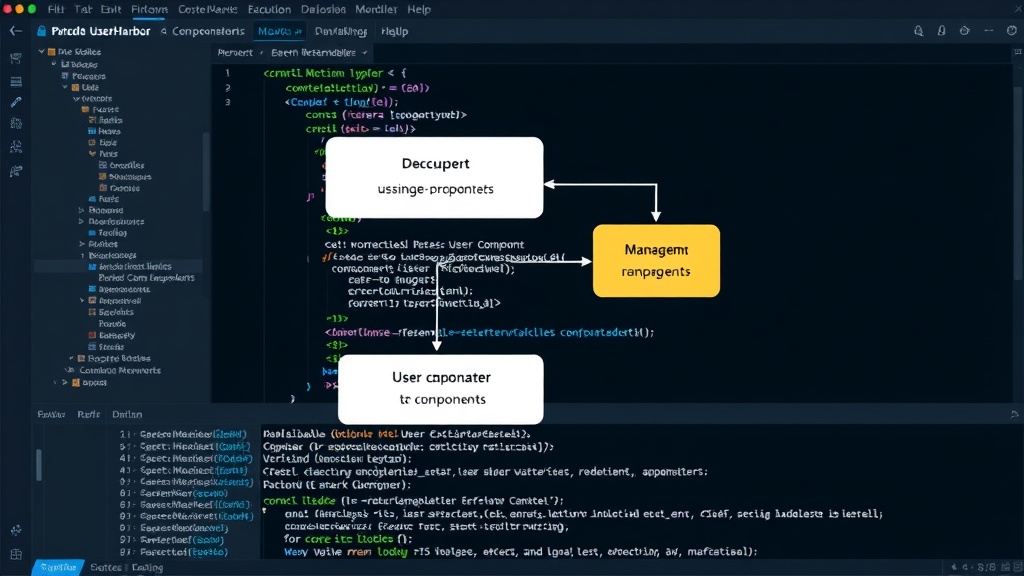The image size is (1024, 576).
Task: Click the left sidebar icon third below the pen icon
Action: point(16,170)
